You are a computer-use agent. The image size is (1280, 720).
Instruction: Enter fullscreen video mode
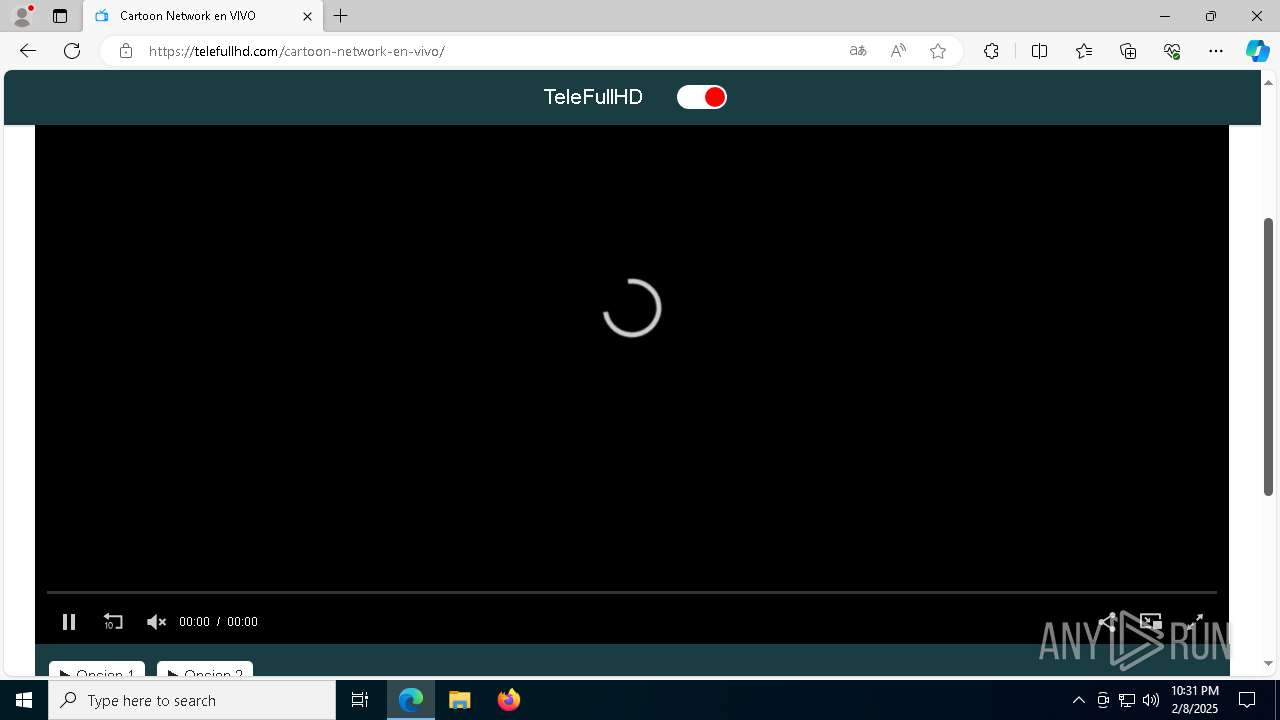(x=1194, y=622)
